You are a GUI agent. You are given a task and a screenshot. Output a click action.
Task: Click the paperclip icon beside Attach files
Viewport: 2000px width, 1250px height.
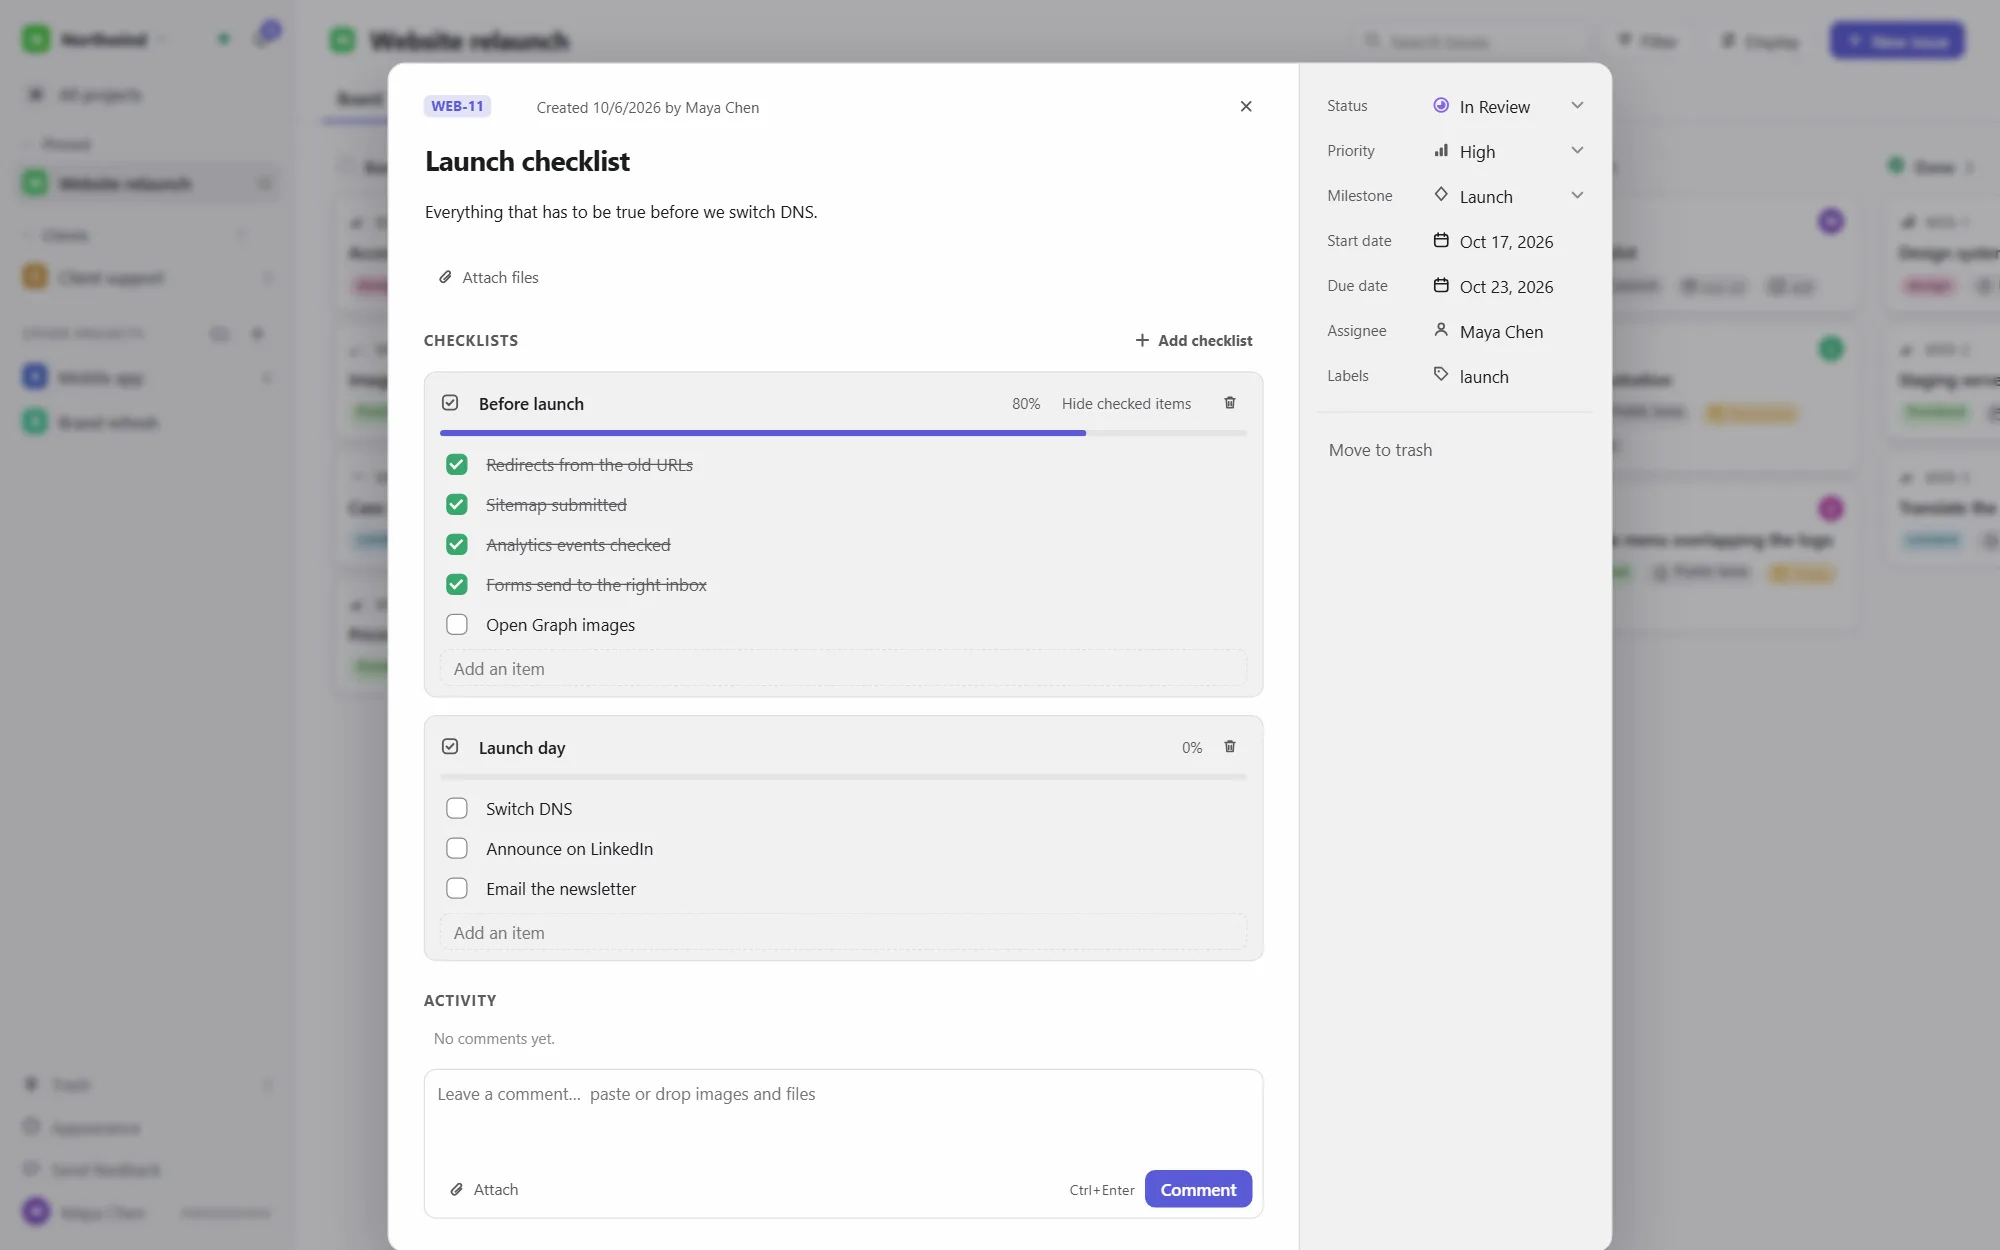click(x=445, y=277)
